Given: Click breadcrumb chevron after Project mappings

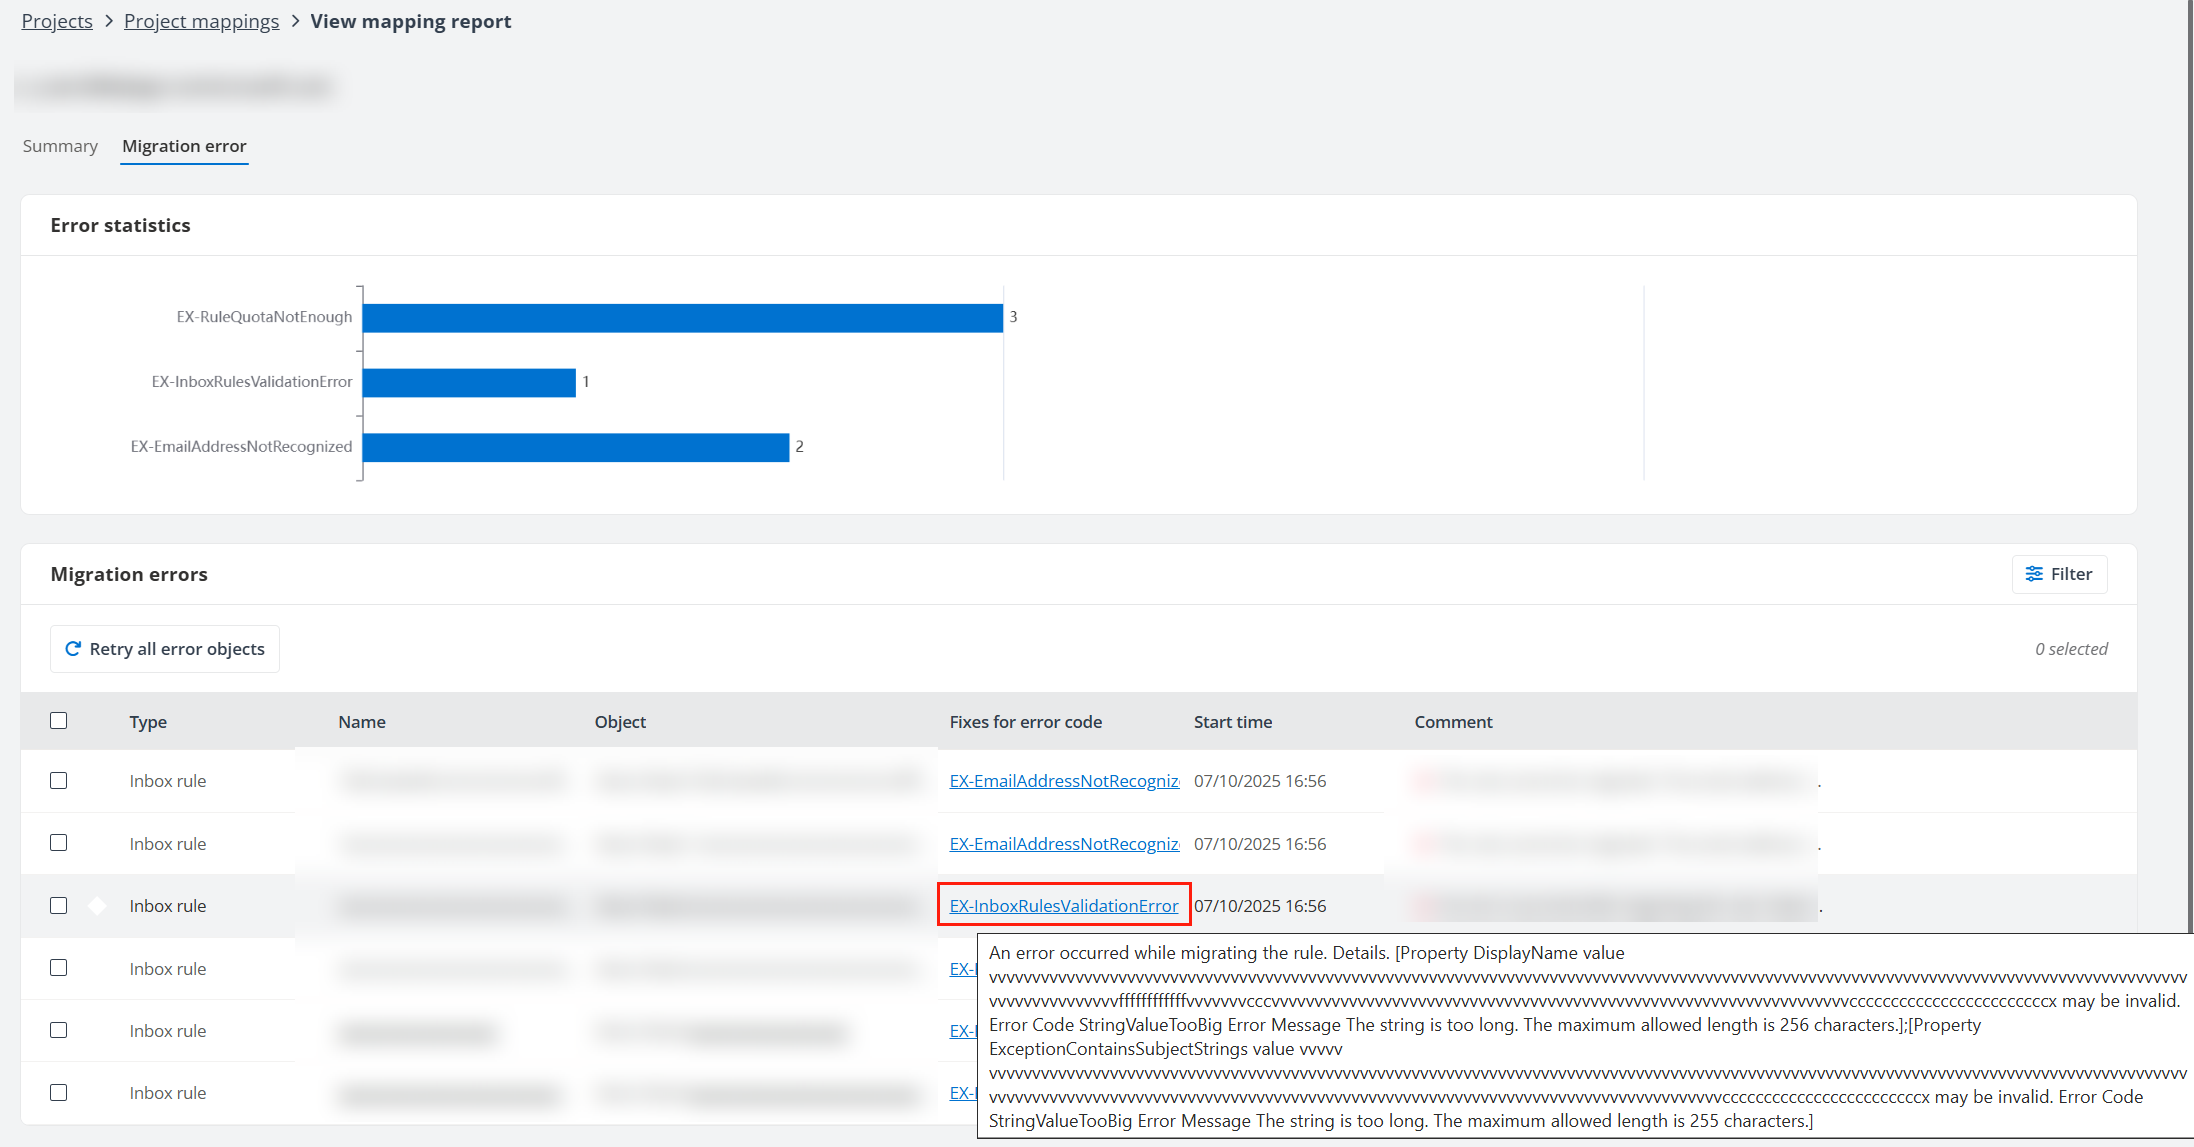Looking at the screenshot, I should pyautogui.click(x=295, y=21).
